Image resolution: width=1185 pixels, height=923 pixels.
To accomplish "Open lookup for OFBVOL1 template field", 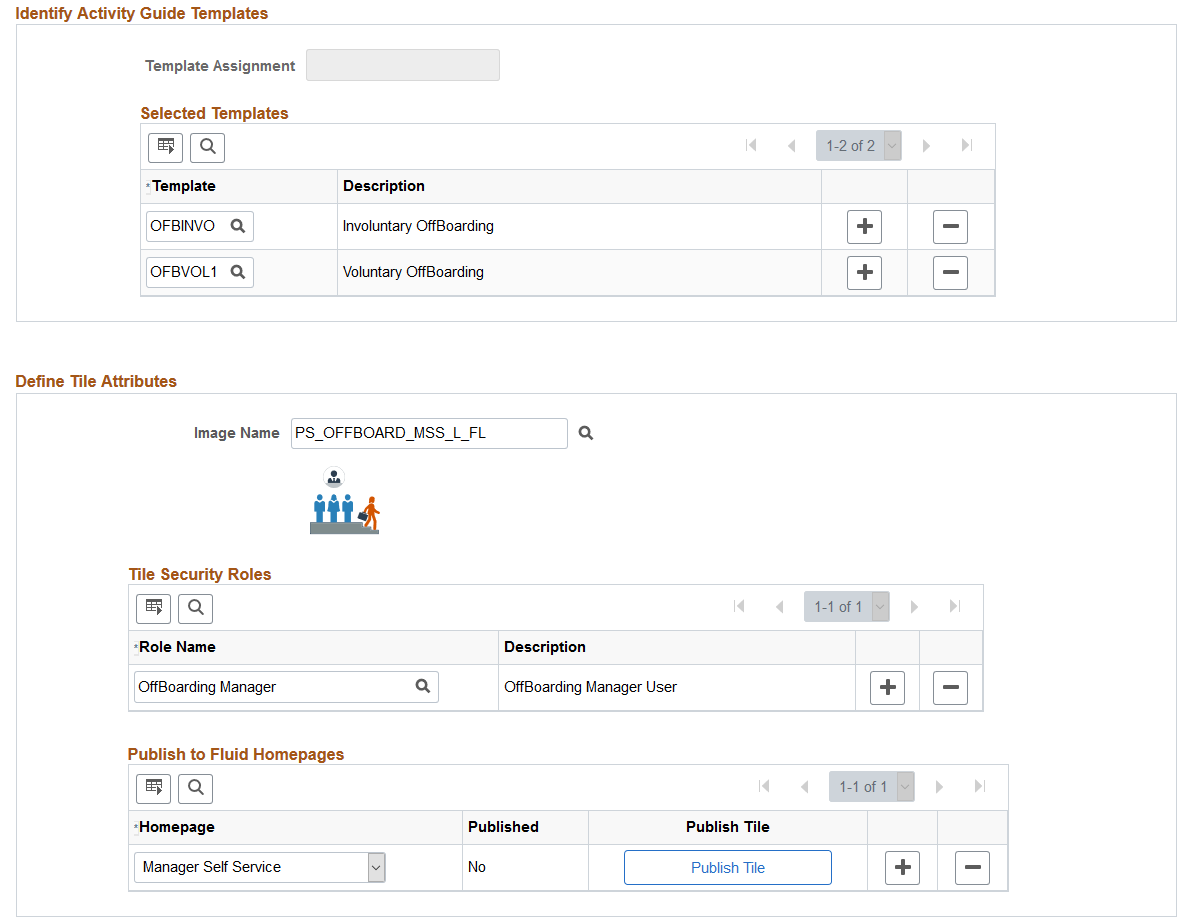I will pyautogui.click(x=238, y=272).
